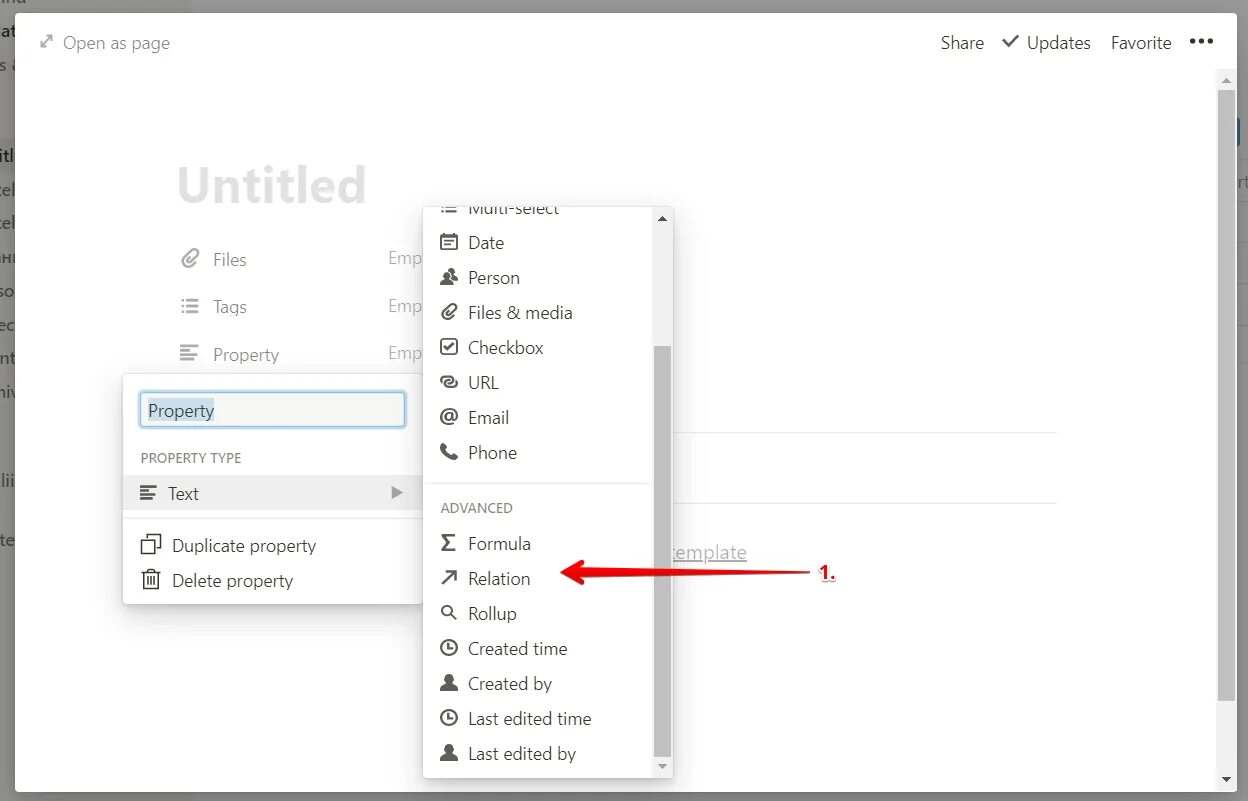Screen dimensions: 1248x801
Task: Click the type menu scroll down arrow
Action: click(x=661, y=766)
